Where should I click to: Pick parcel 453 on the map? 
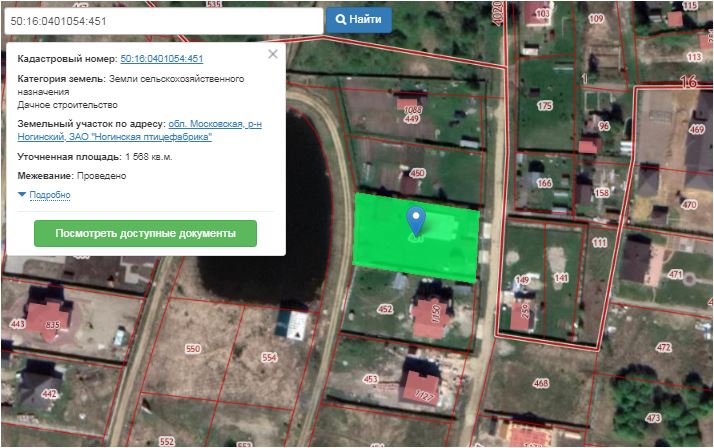point(370,379)
